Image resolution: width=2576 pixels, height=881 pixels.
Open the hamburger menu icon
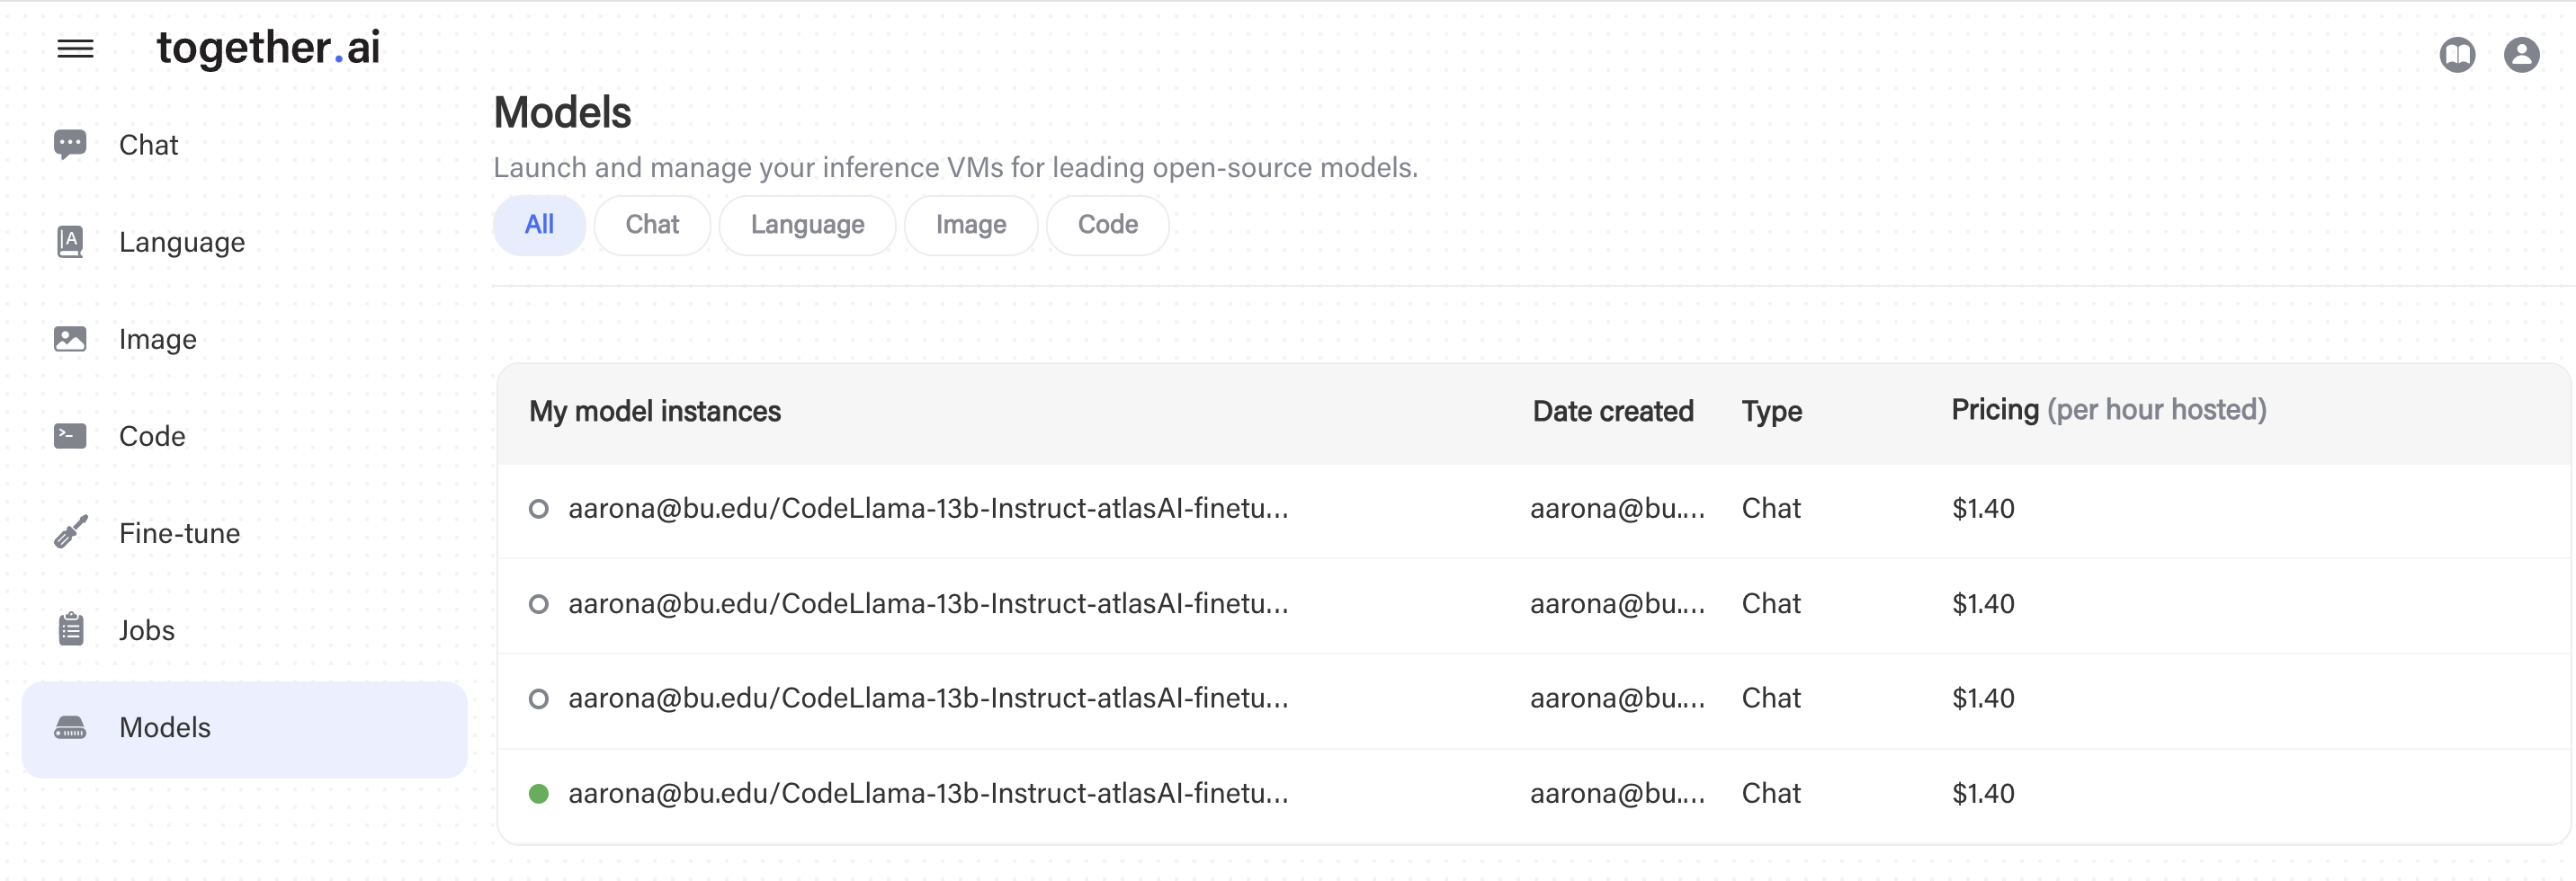click(75, 48)
